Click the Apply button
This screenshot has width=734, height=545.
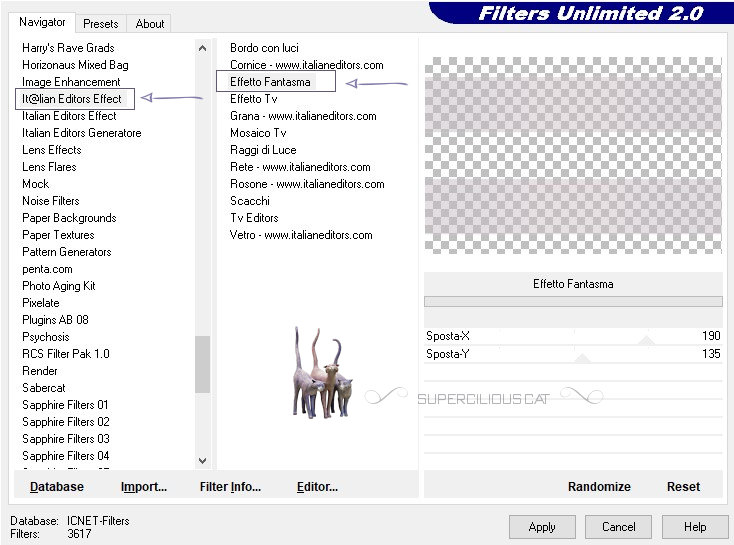tap(541, 527)
